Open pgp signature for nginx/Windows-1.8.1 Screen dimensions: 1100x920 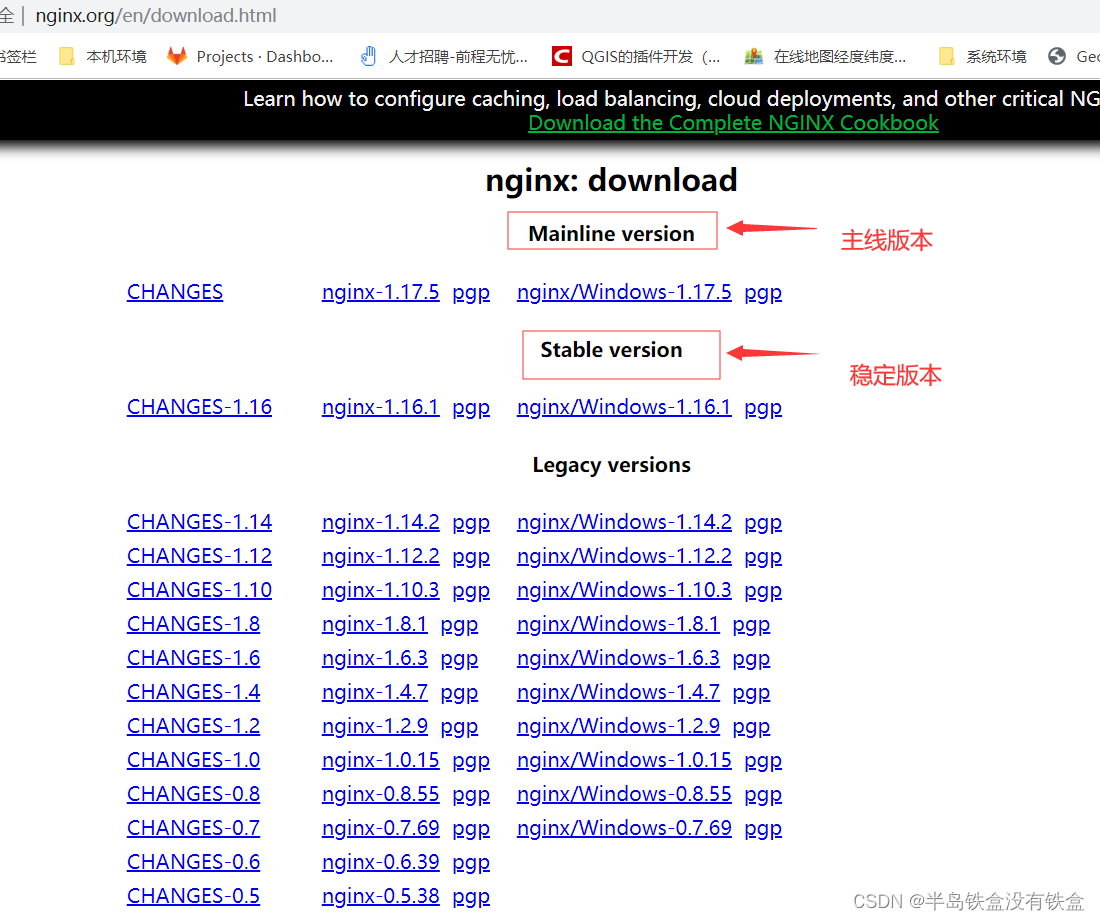point(751,625)
